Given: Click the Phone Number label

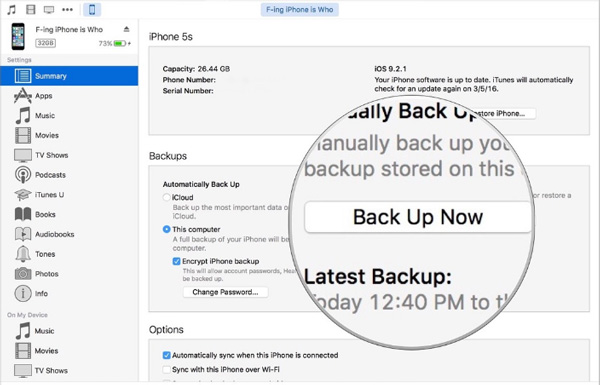Looking at the screenshot, I should (x=189, y=80).
